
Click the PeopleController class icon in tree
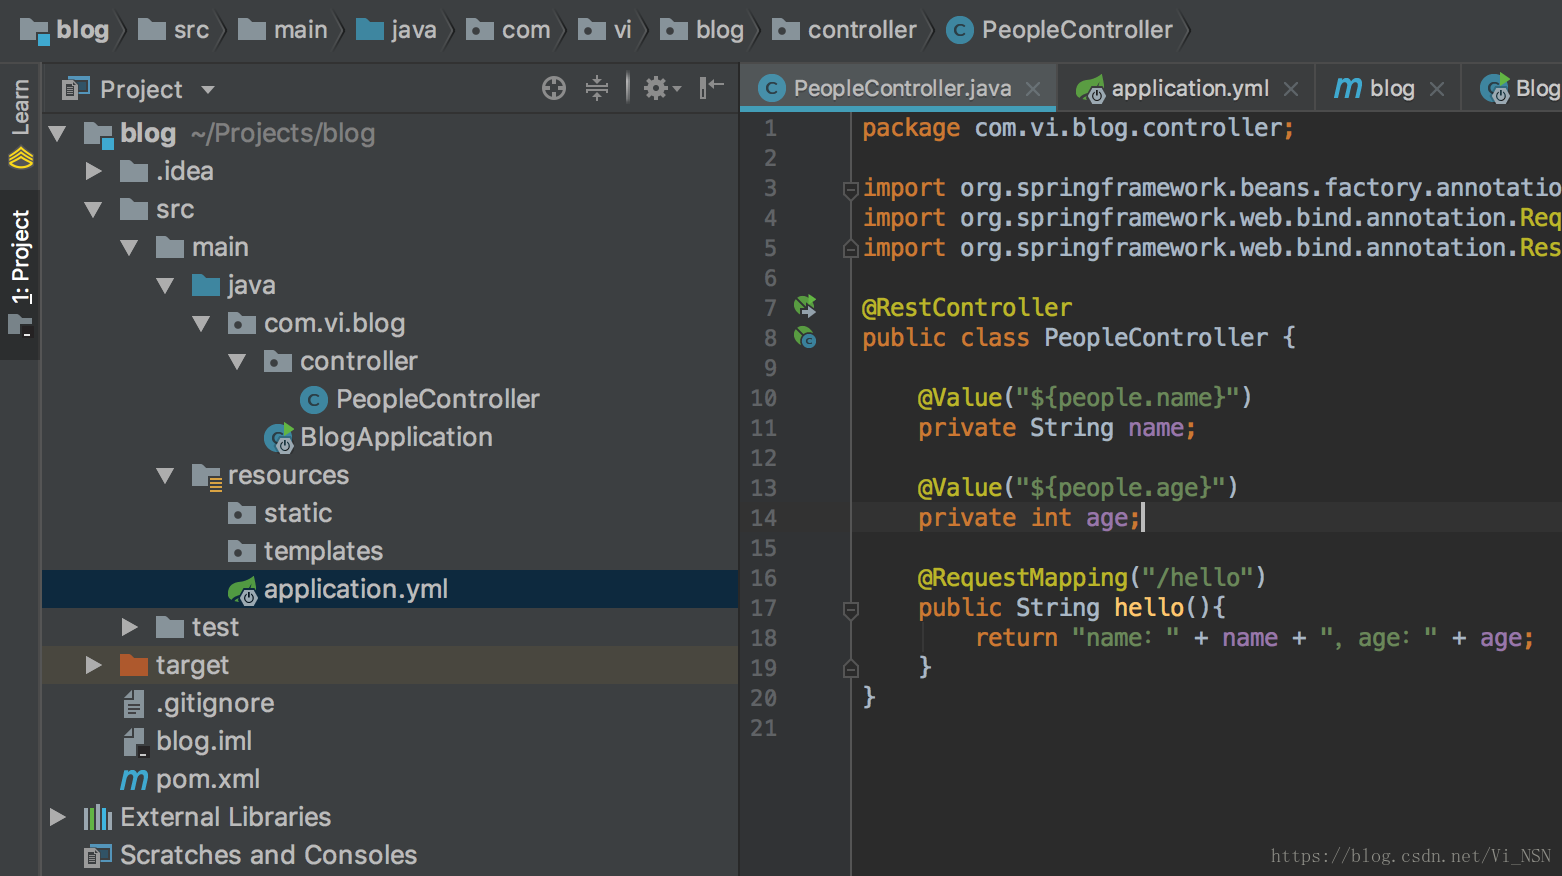tap(314, 400)
